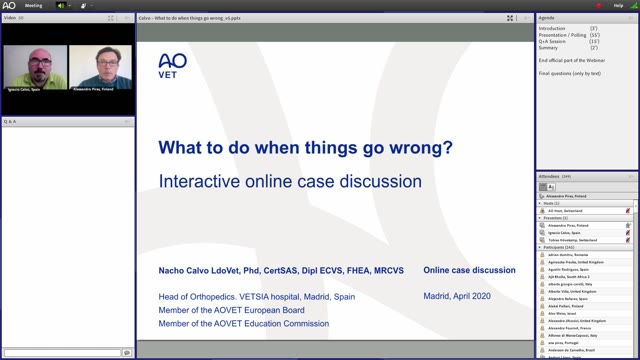
Task: Select Alessandro Piras in Presenters list
Action: [x=568, y=225]
